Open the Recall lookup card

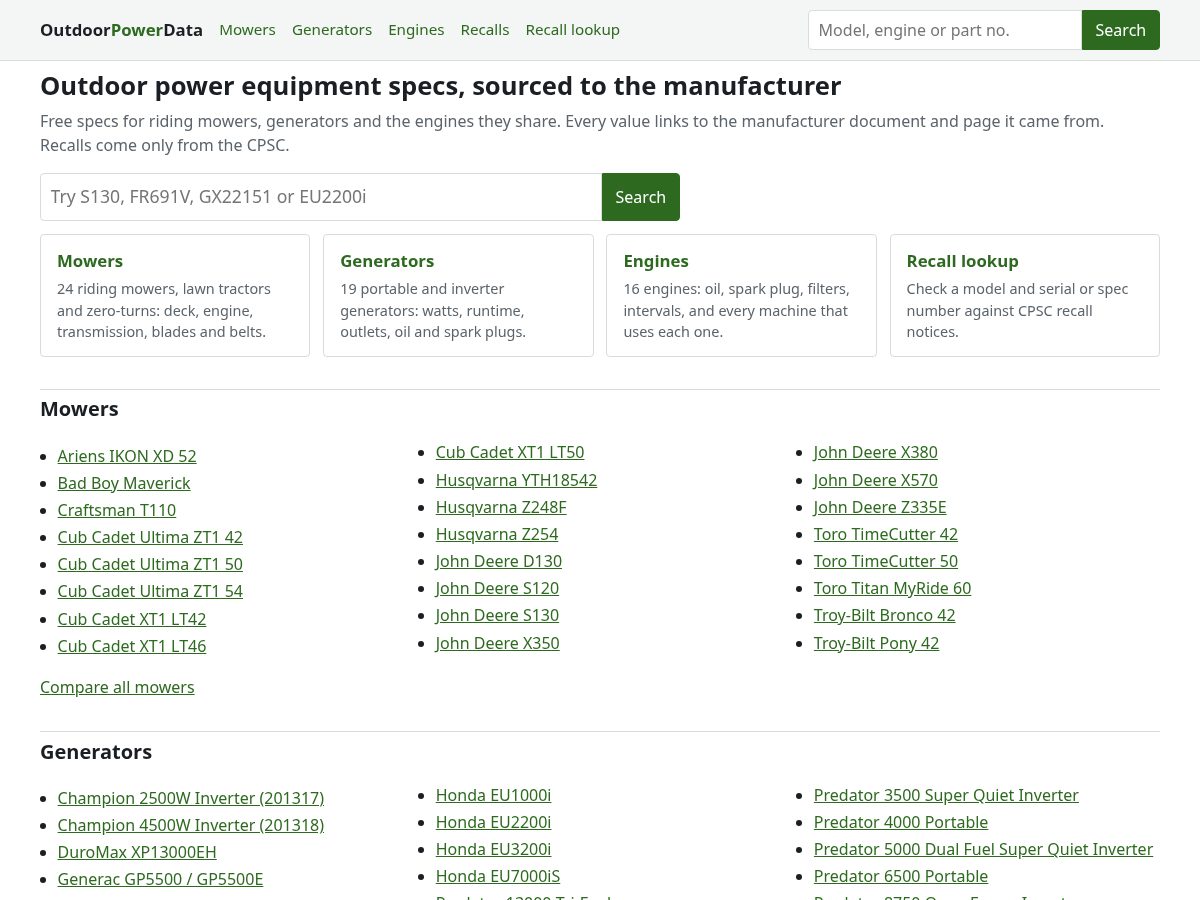1025,296
